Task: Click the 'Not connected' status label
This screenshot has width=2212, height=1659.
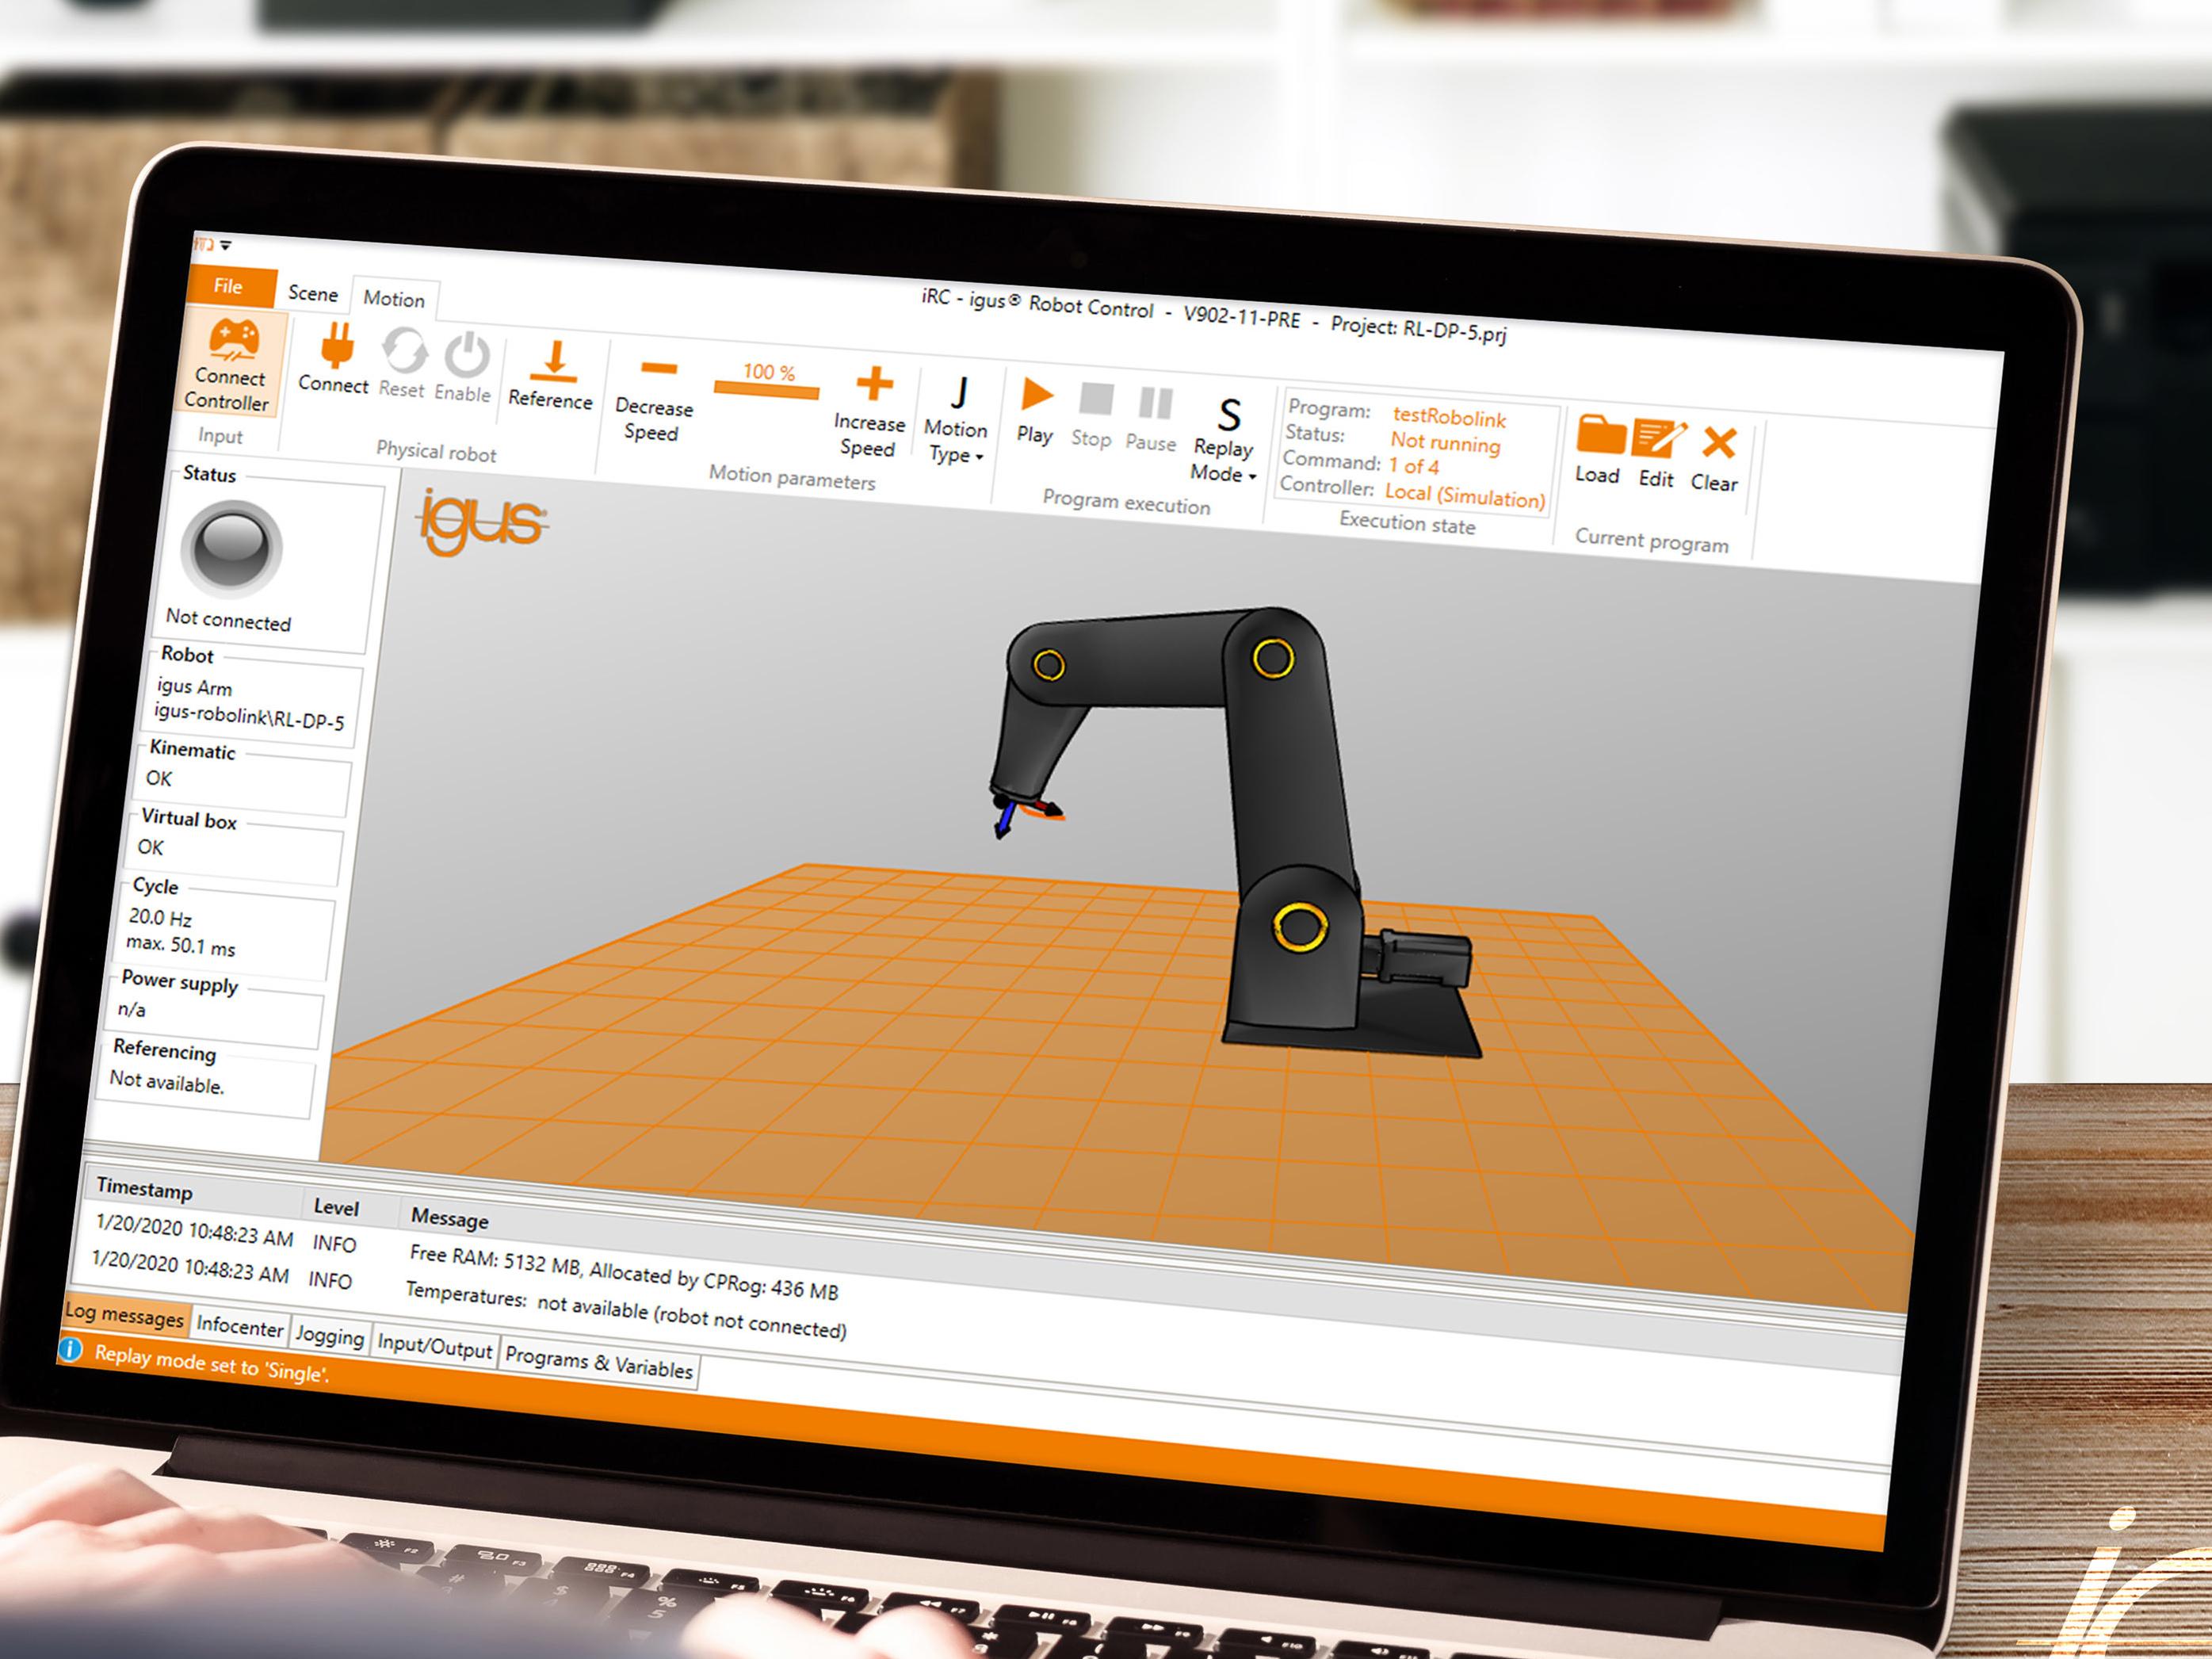Action: point(228,620)
